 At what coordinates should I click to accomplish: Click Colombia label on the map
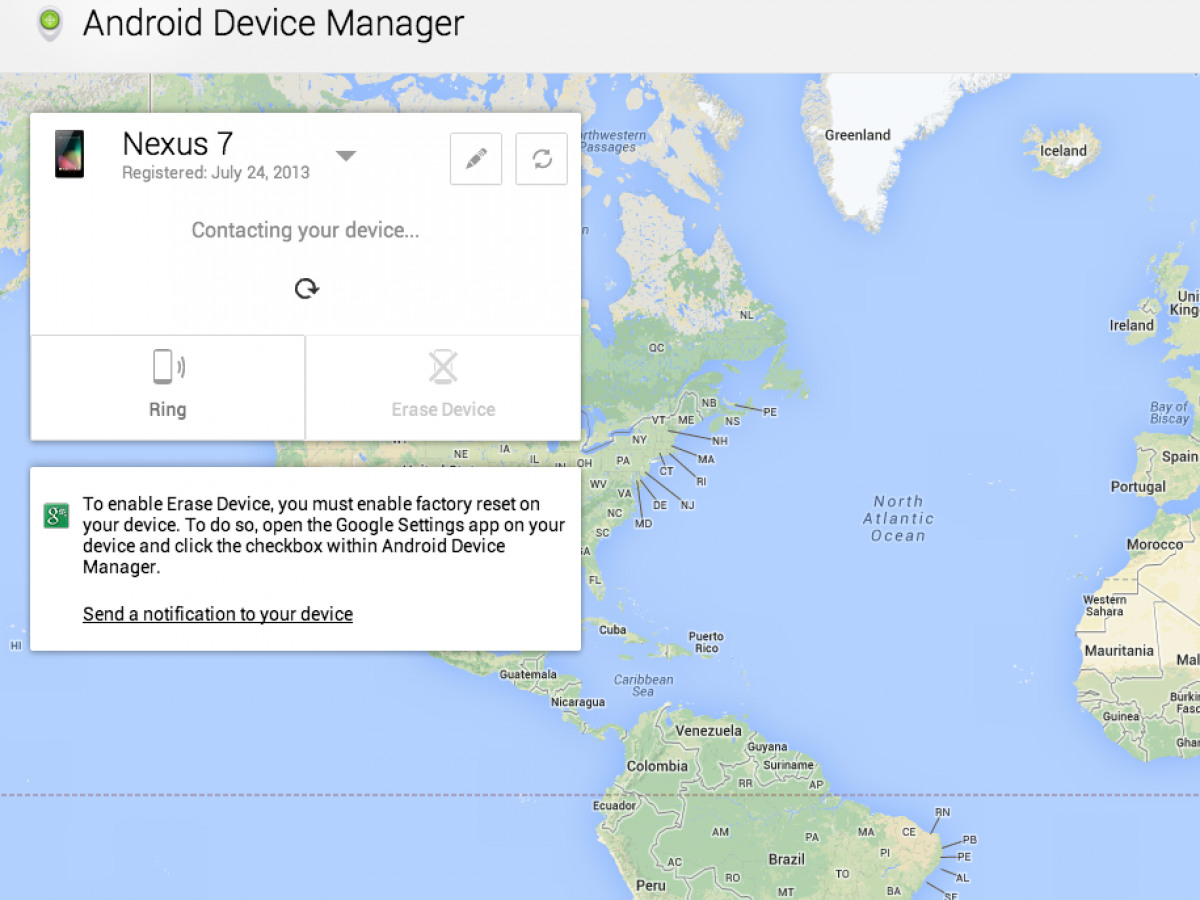[x=657, y=766]
